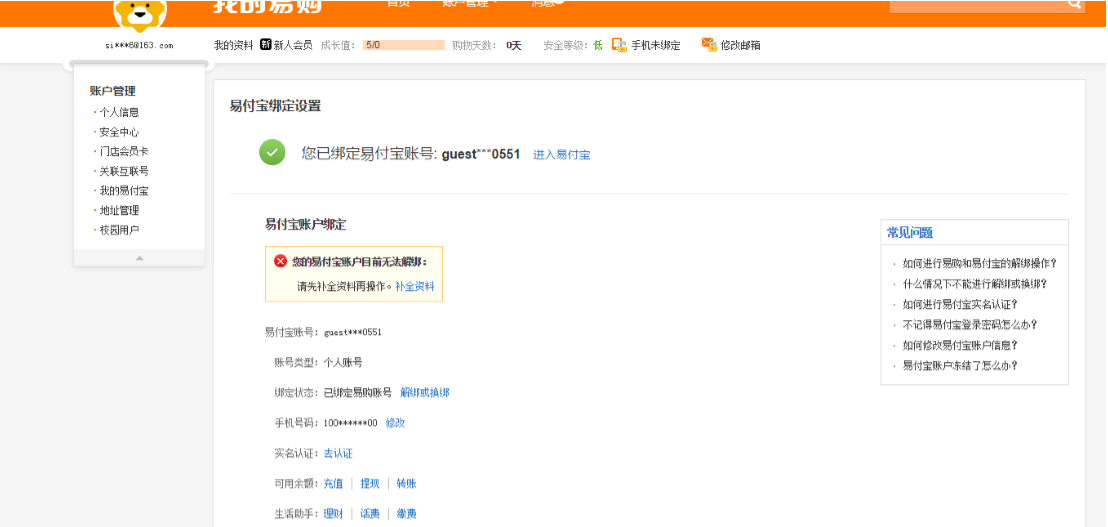Click the 账户管理 sidebar heading
Screen dimensions: 1108x527
112,91
